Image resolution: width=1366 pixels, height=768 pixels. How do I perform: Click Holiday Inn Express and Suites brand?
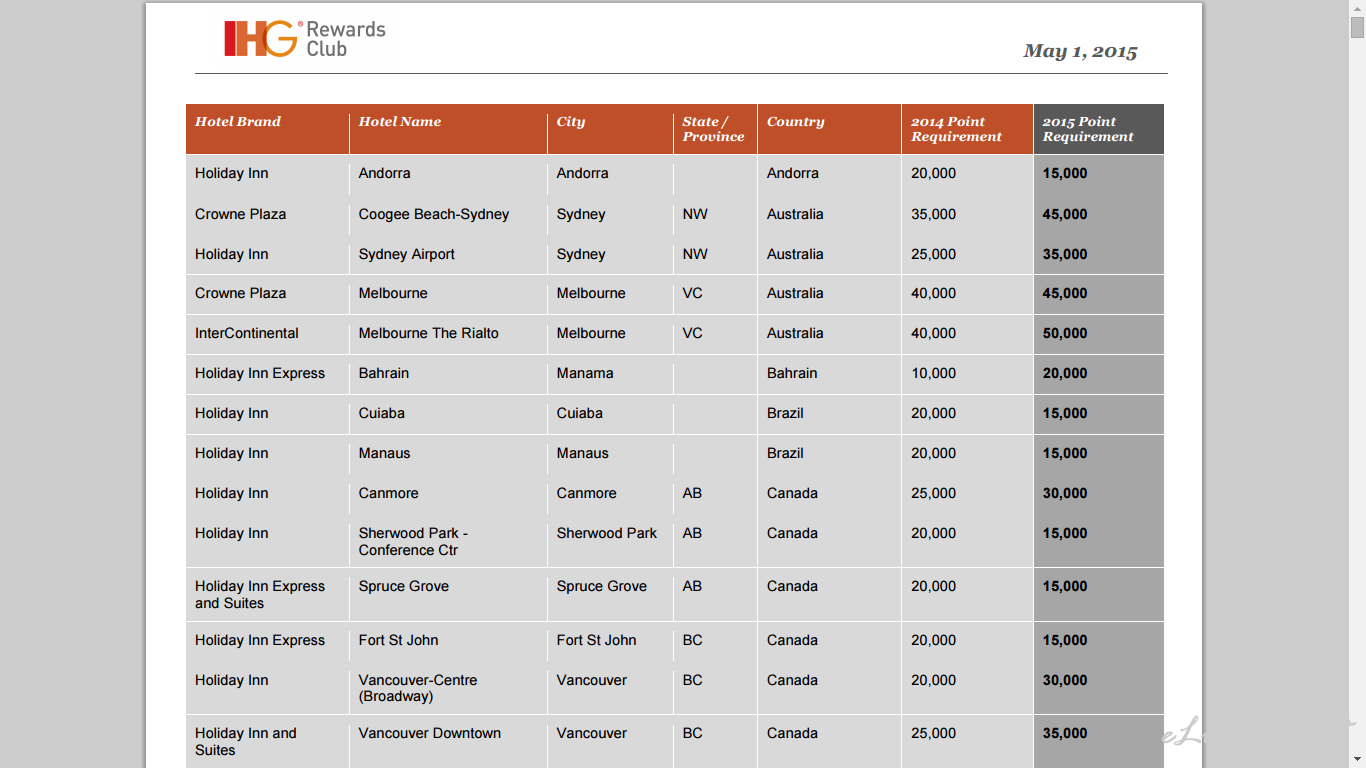260,594
